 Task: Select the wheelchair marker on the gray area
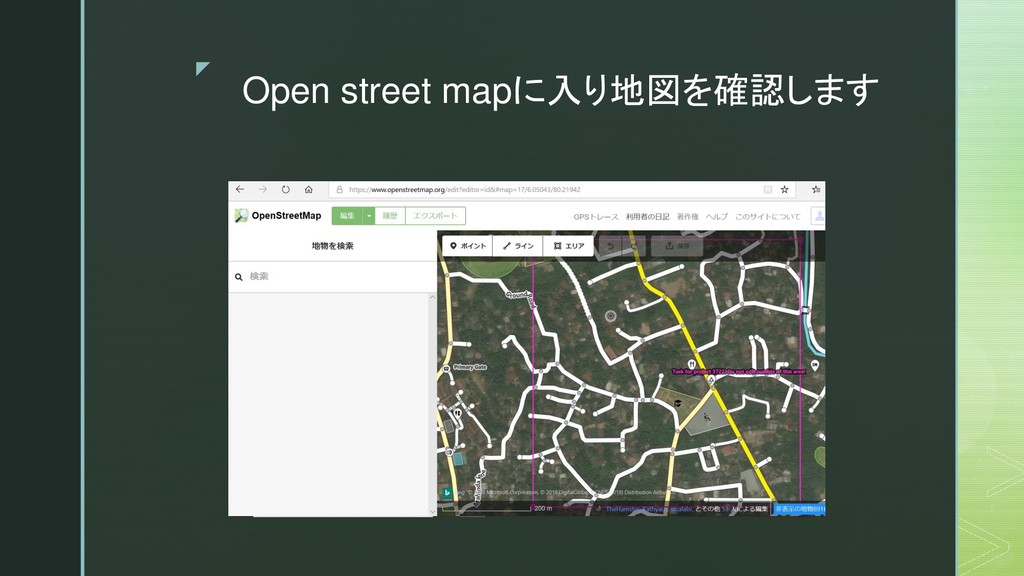coord(707,417)
